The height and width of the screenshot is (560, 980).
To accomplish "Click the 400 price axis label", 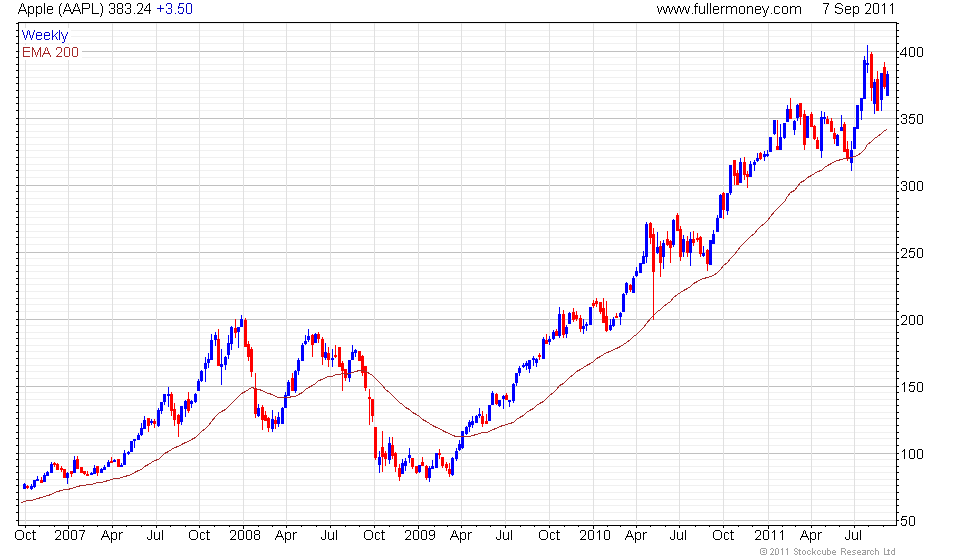I will [x=911, y=52].
